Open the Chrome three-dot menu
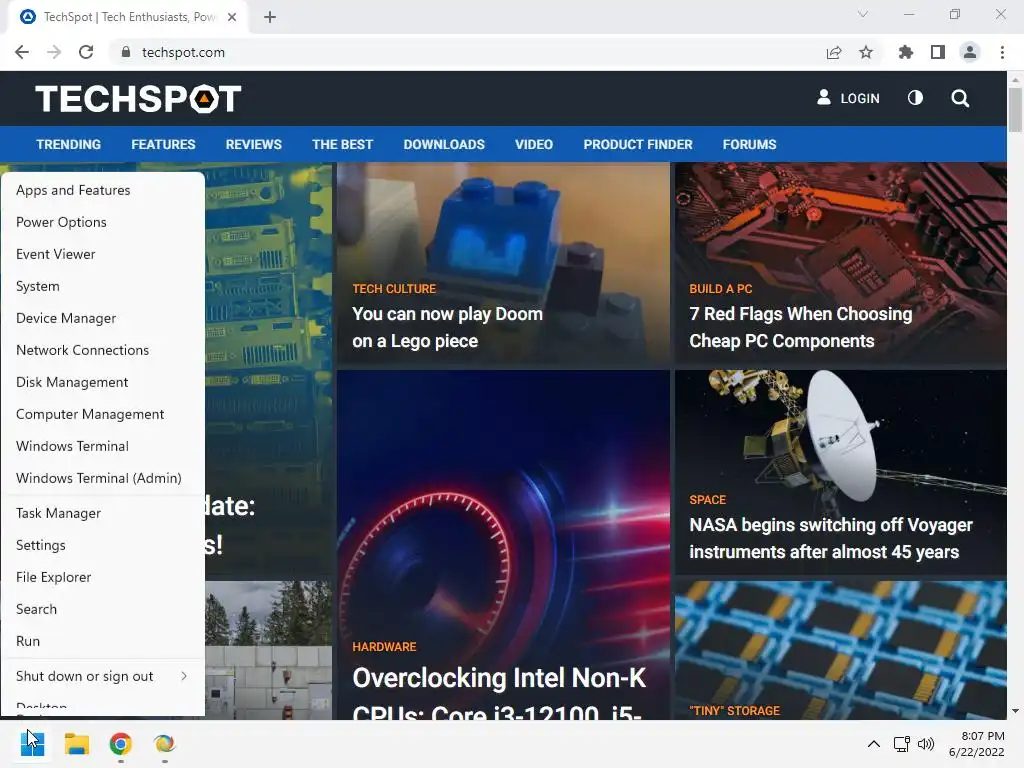 click(1002, 52)
